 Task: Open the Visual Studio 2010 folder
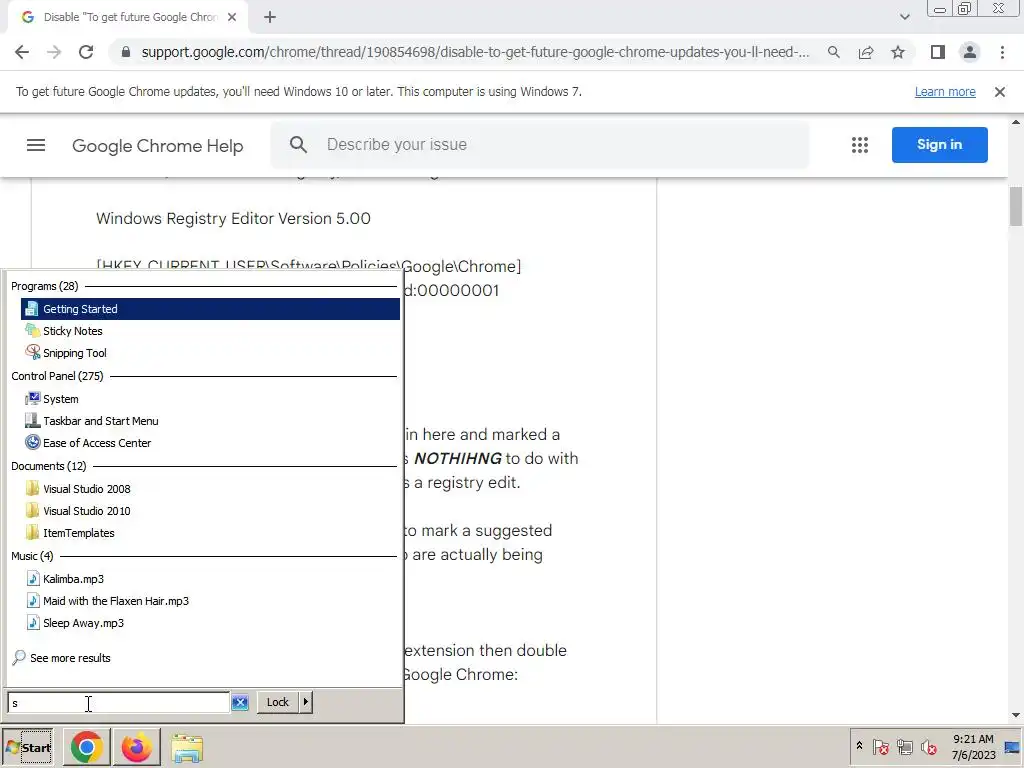point(210,511)
